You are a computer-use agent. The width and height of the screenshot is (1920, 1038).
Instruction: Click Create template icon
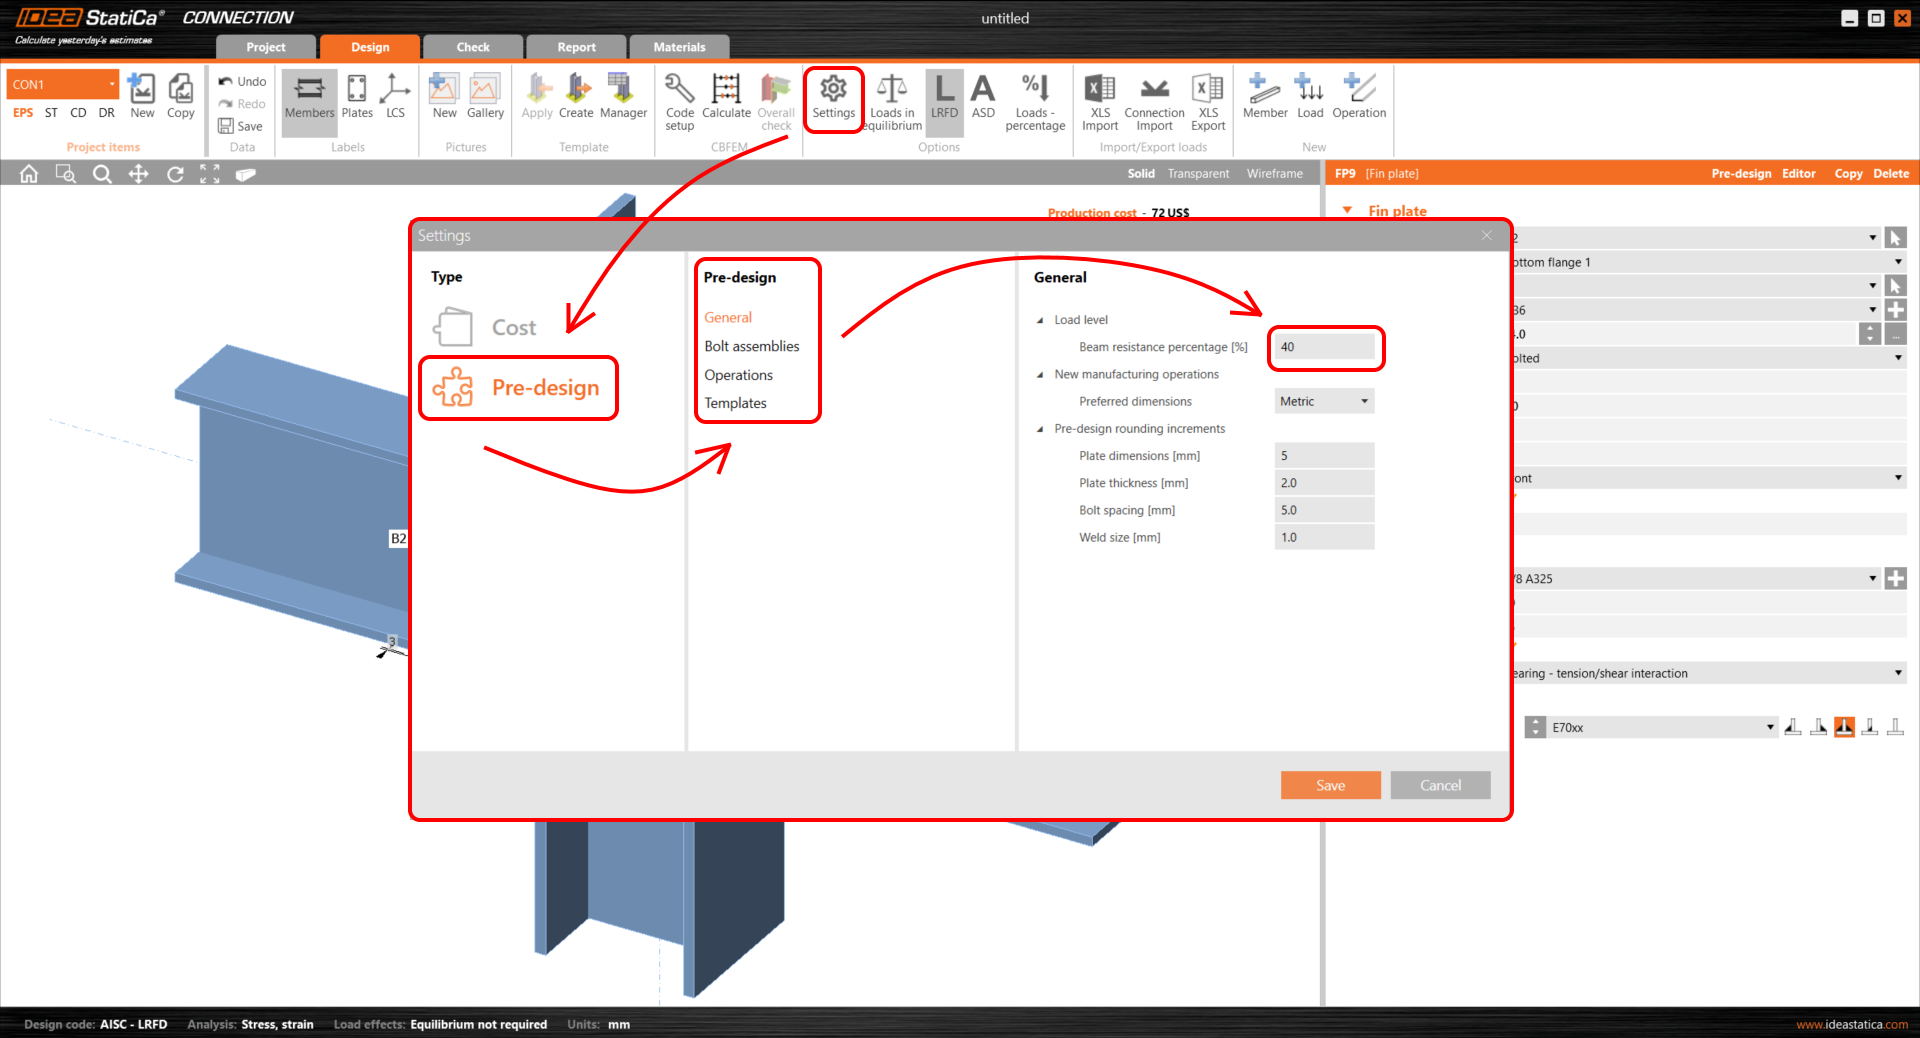576,97
